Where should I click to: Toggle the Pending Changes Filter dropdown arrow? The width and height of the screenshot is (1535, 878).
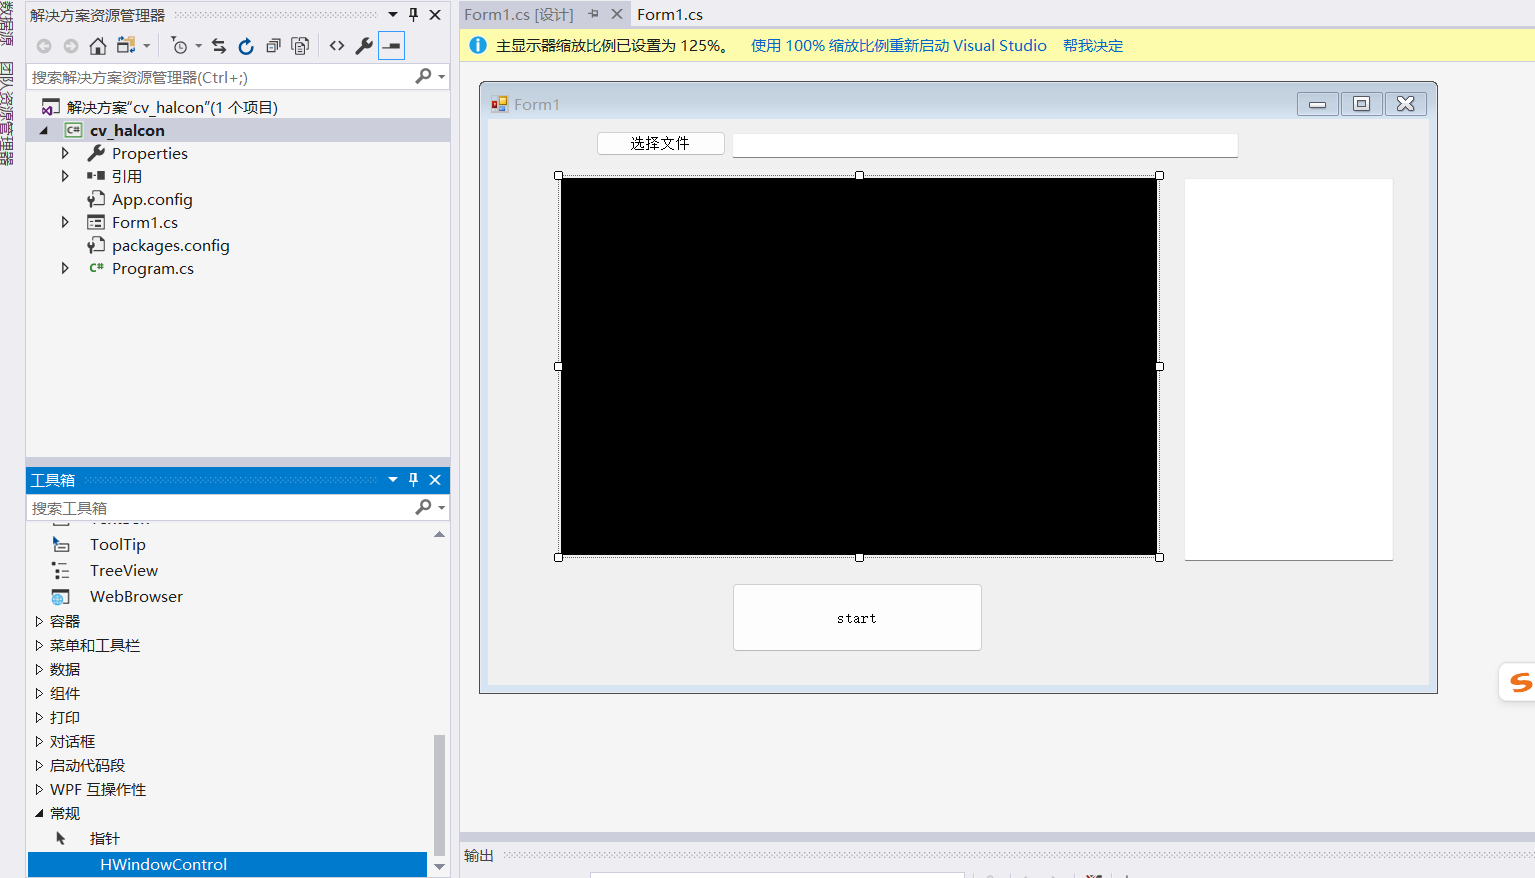(x=198, y=45)
